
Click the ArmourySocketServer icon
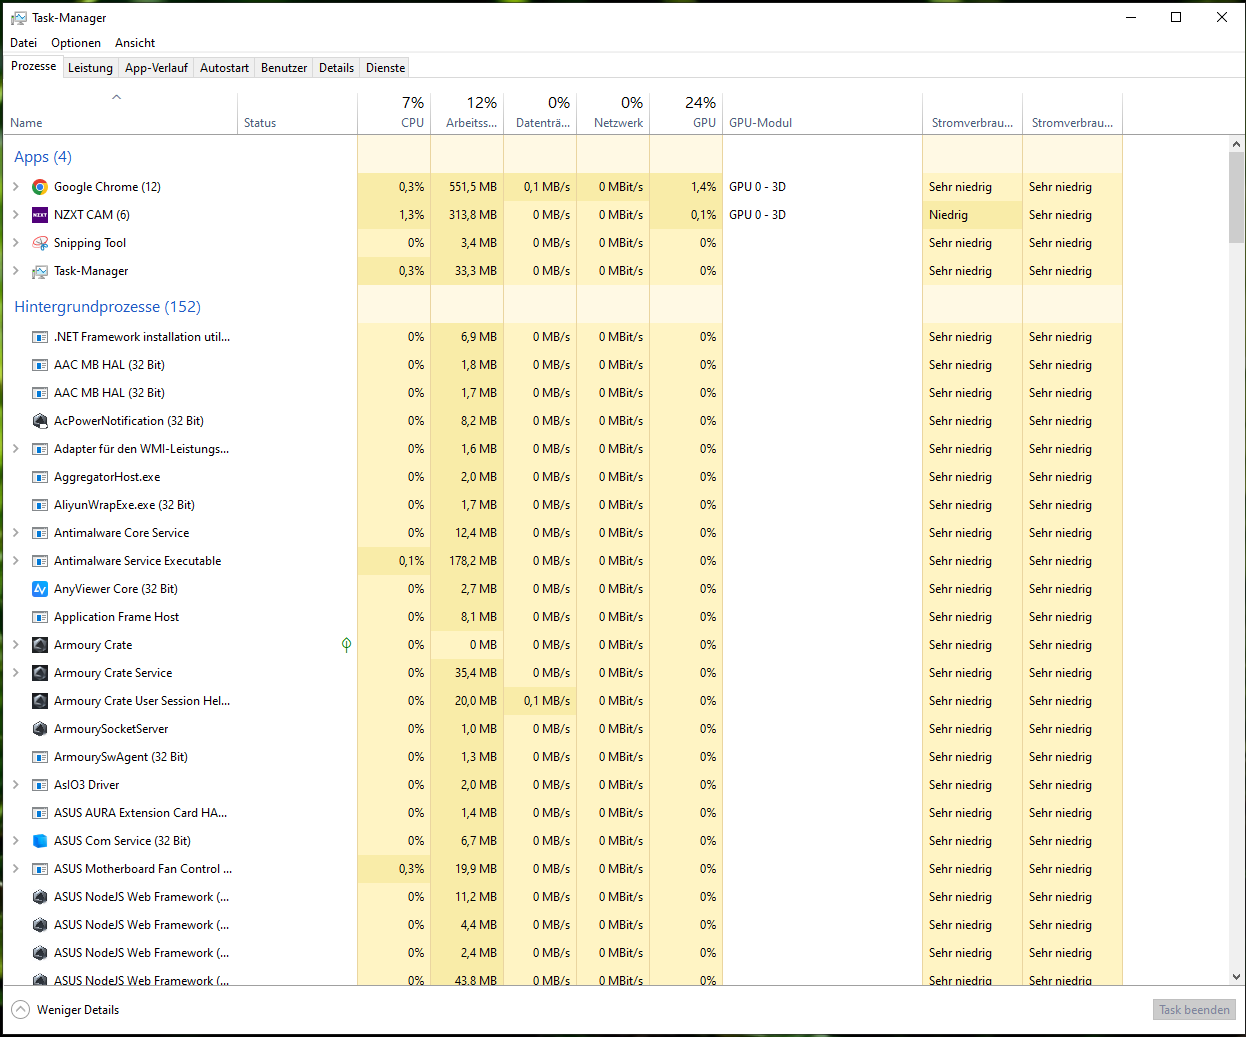coord(40,729)
